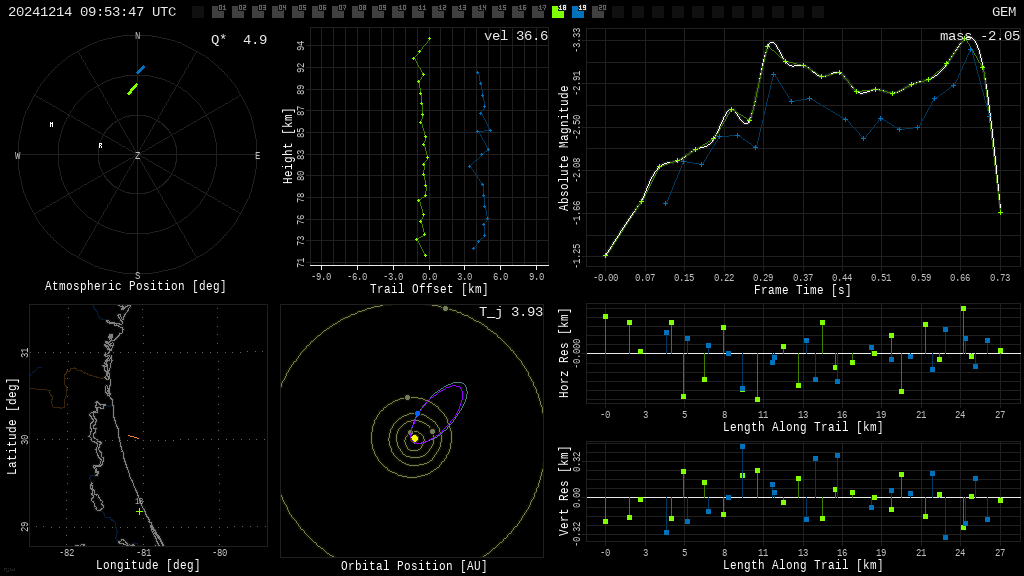Image resolution: width=1024 pixels, height=576 pixels.
Task: Click the green station cross on the map
Action: tap(139, 511)
